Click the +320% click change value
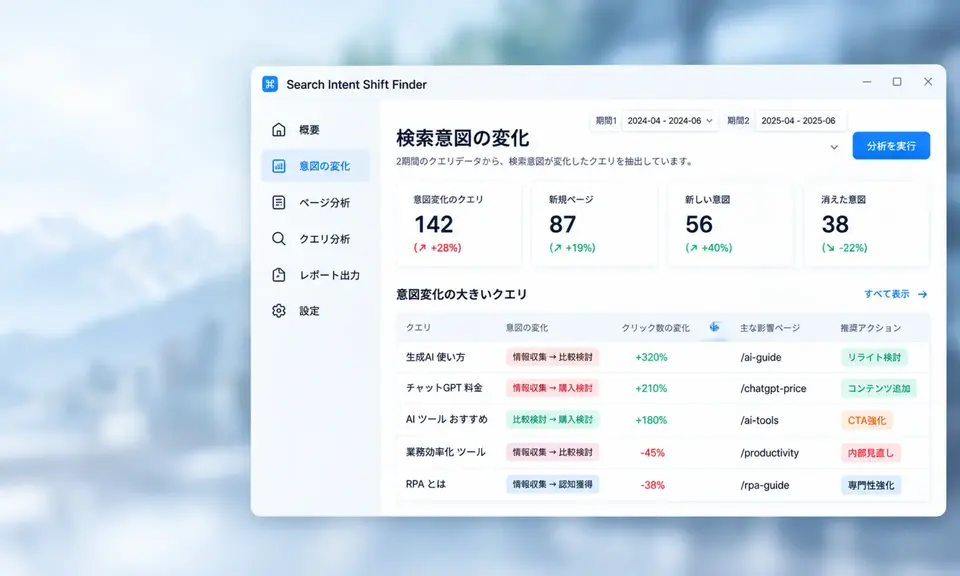Viewport: 960px width, 576px height. coord(651,357)
